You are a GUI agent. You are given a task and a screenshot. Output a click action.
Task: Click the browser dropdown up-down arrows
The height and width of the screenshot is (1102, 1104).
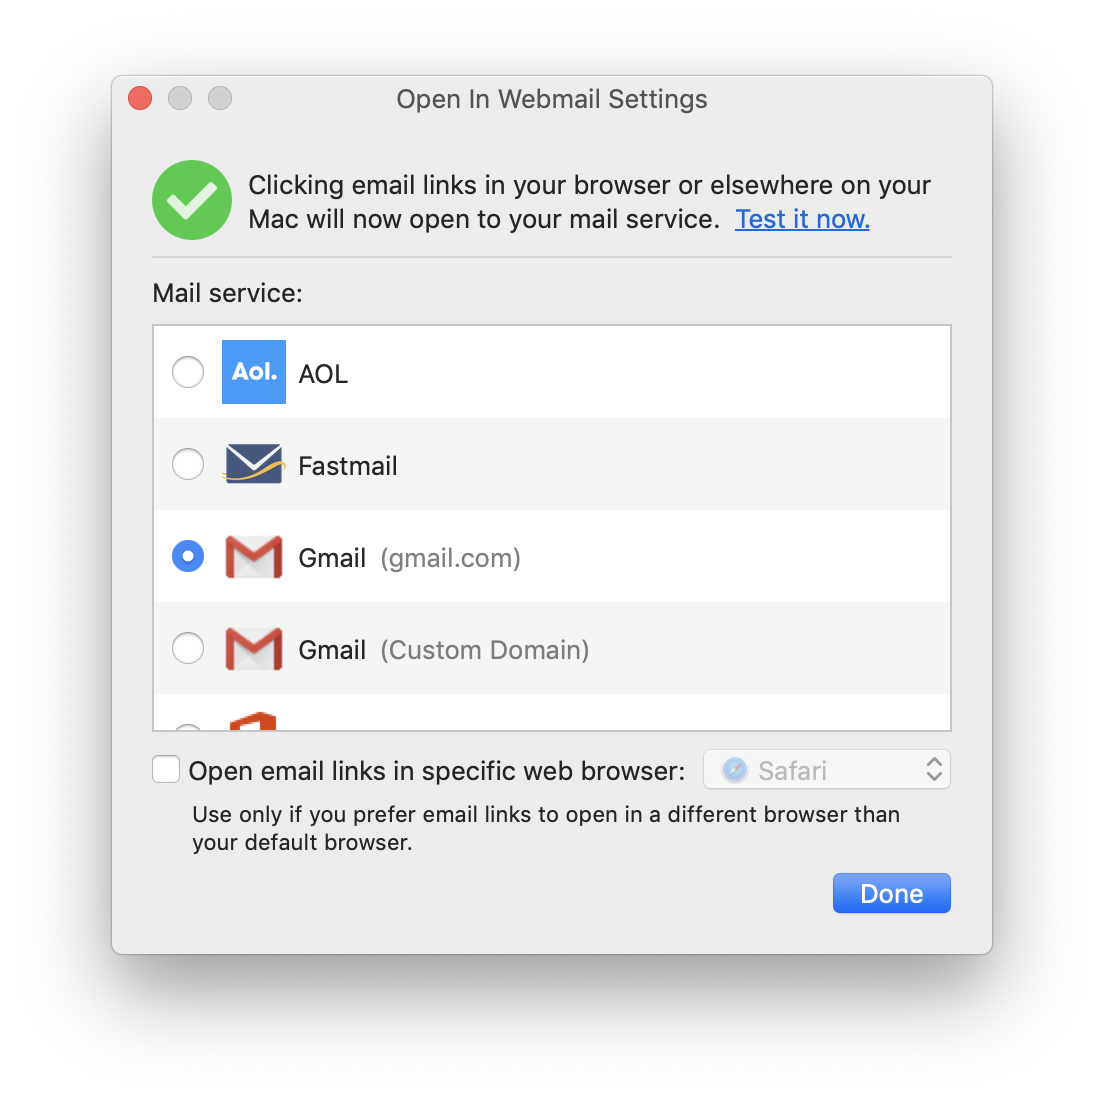934,770
